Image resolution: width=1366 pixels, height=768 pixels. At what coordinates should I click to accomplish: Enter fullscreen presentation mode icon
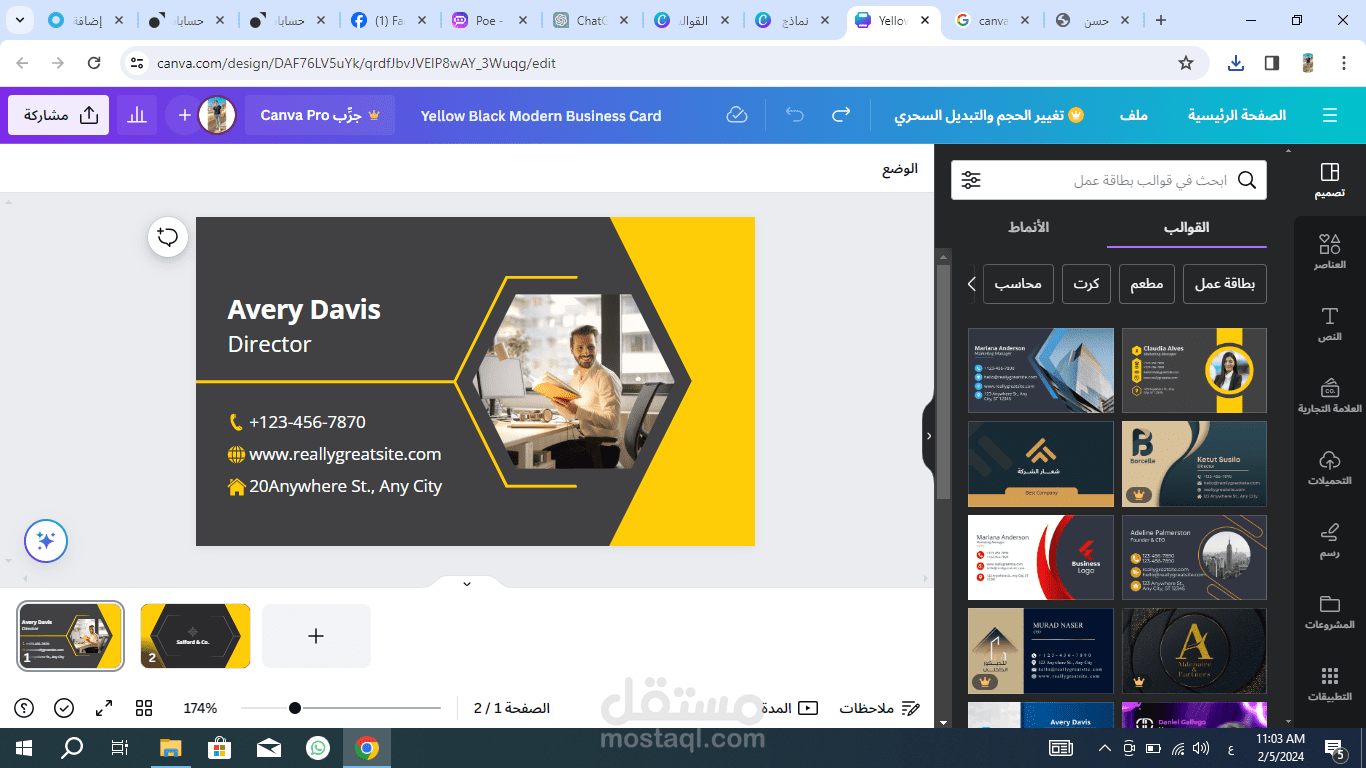click(x=104, y=708)
